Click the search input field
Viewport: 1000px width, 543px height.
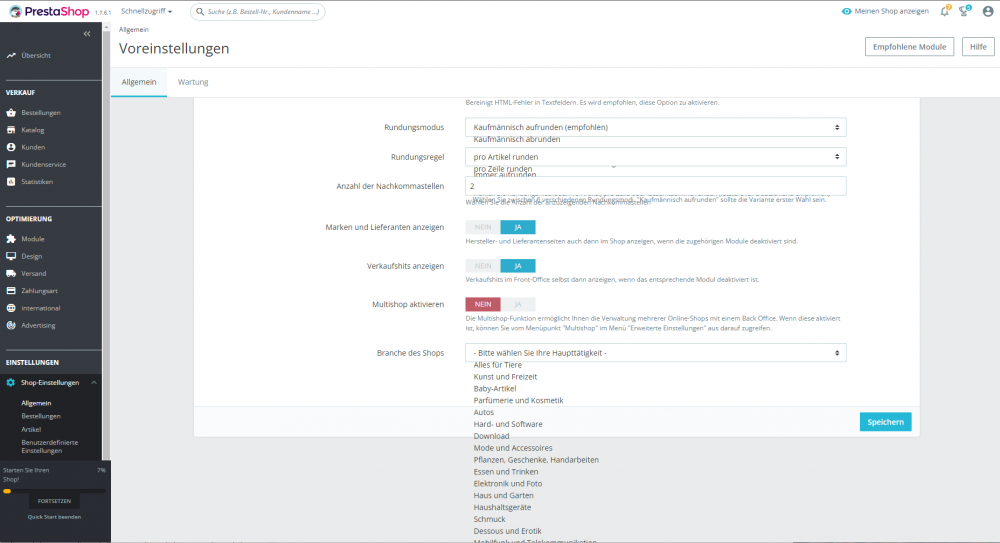(258, 11)
